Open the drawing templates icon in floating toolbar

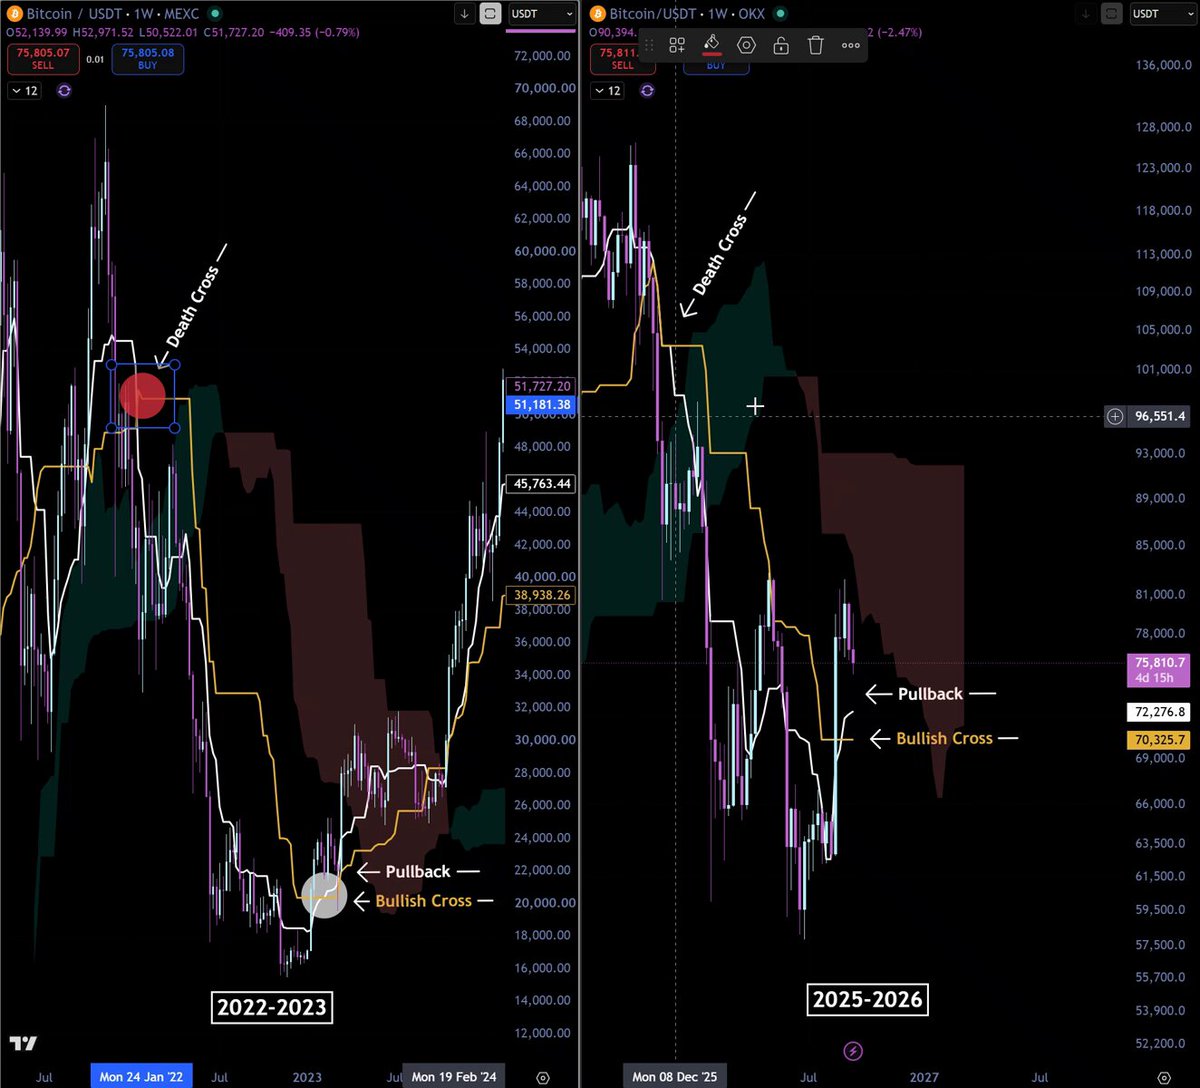pos(677,45)
